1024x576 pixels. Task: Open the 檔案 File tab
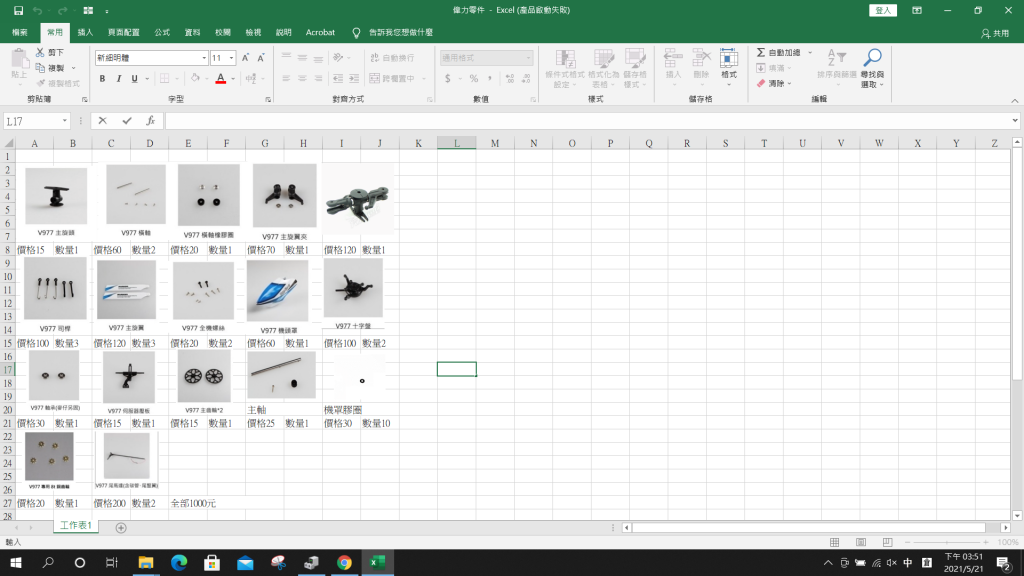[x=20, y=32]
